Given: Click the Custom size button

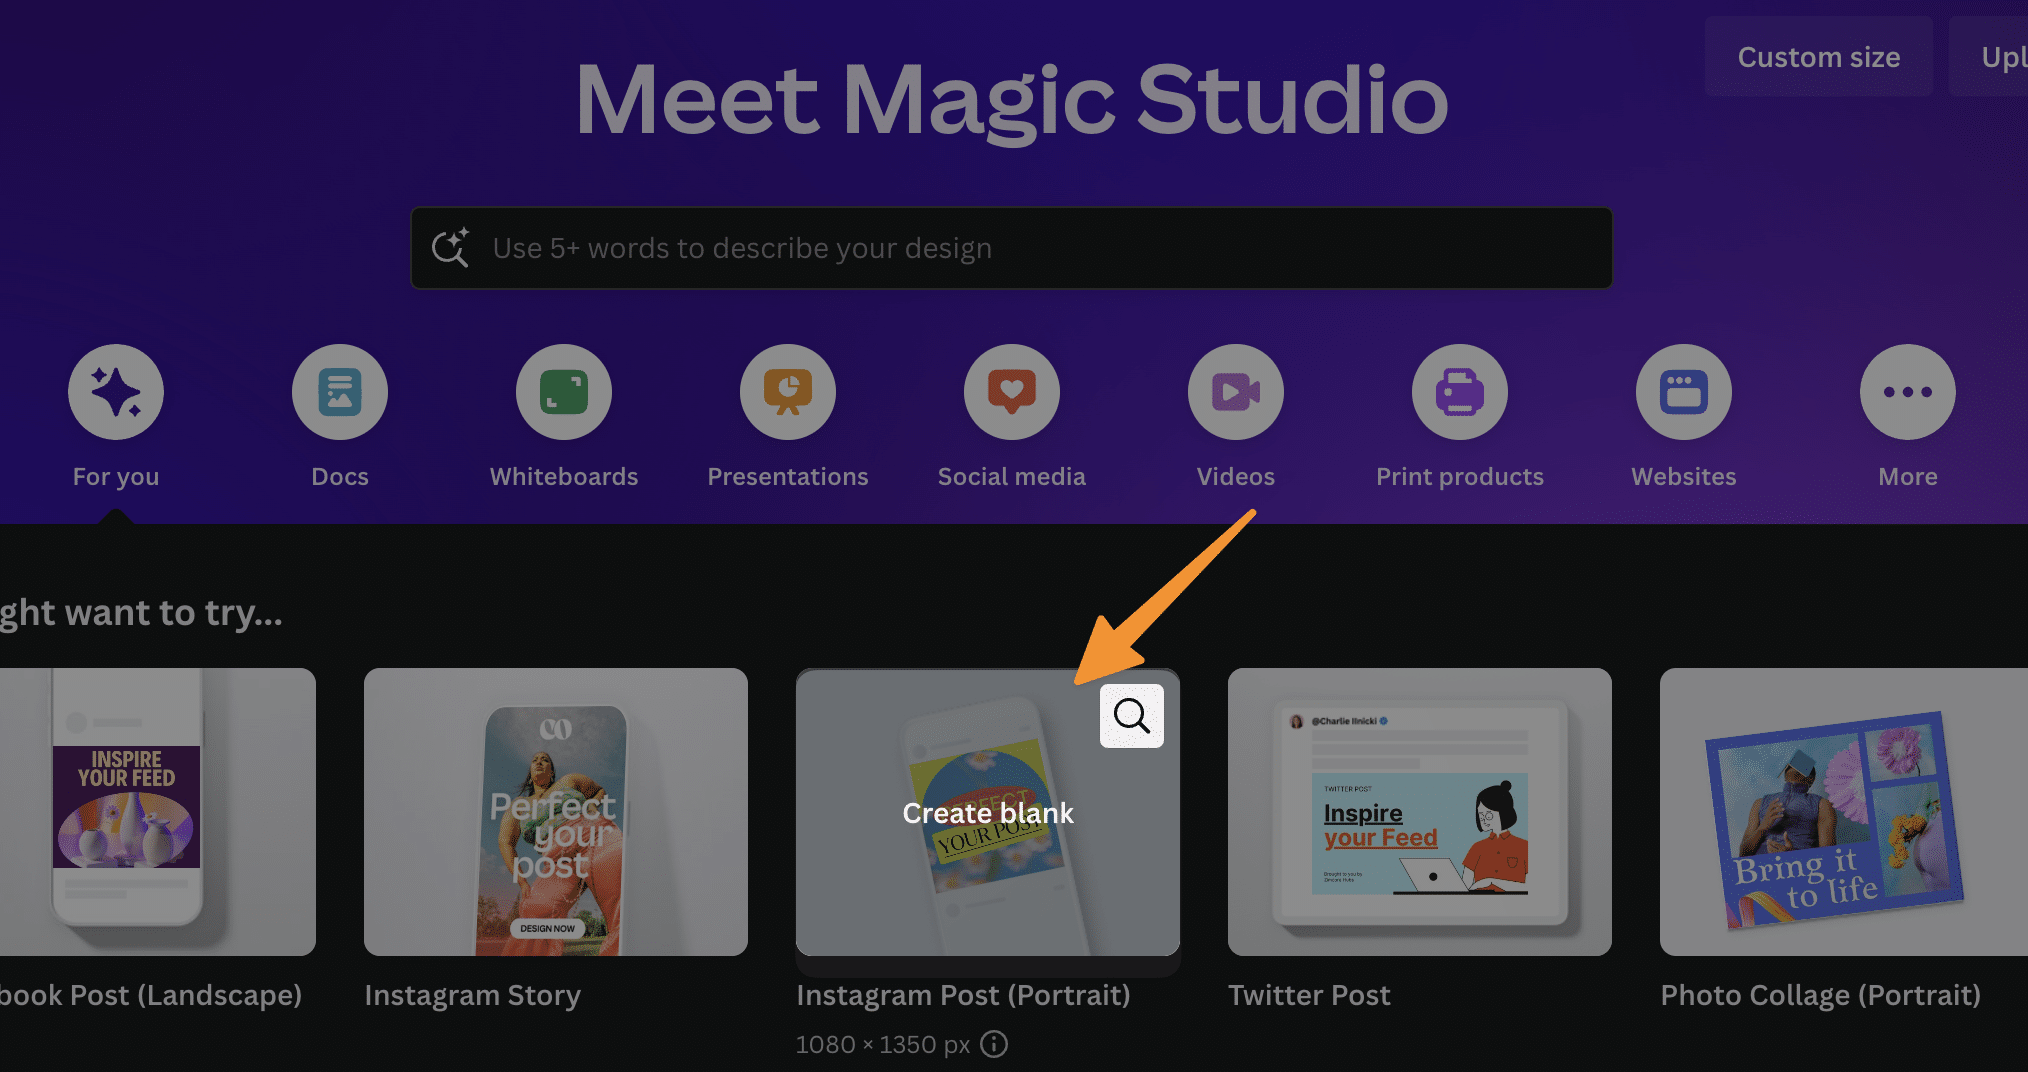Looking at the screenshot, I should [1818, 56].
